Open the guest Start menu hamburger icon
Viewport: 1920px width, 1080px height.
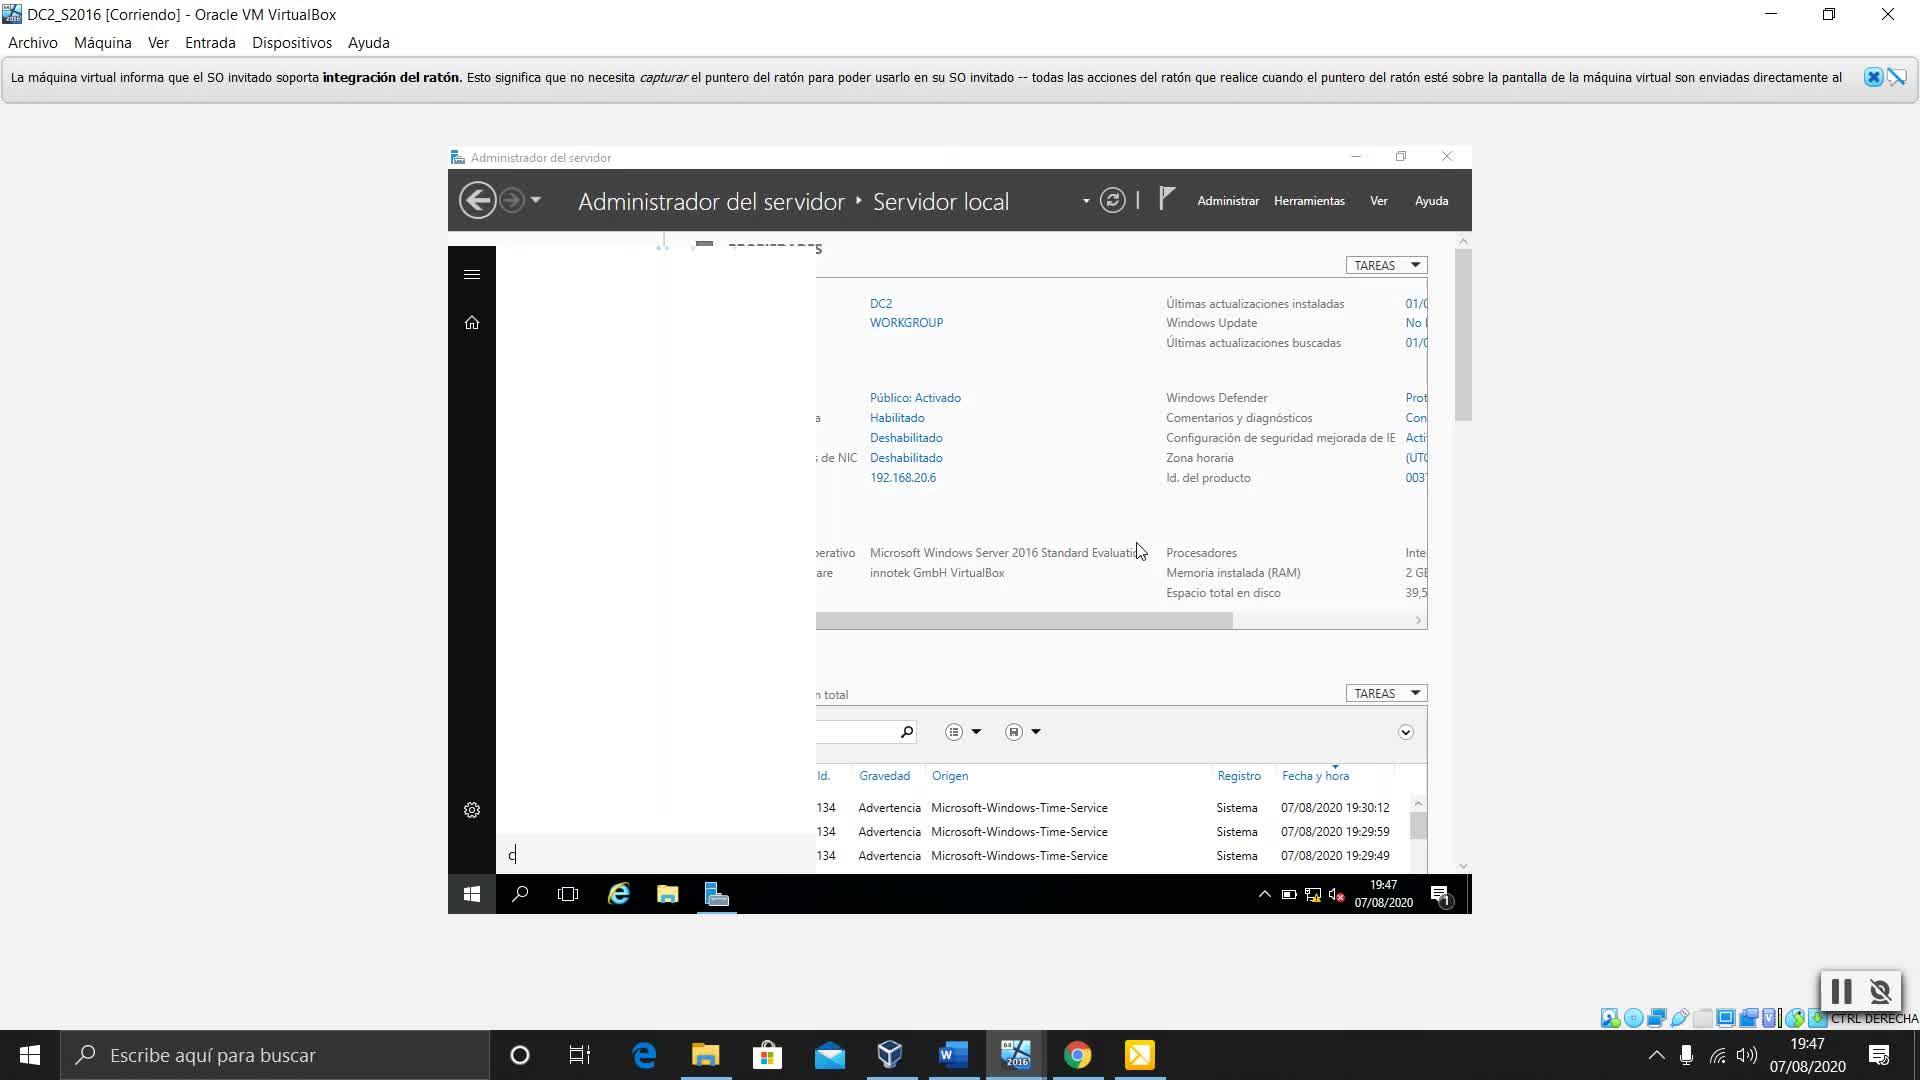click(x=472, y=274)
